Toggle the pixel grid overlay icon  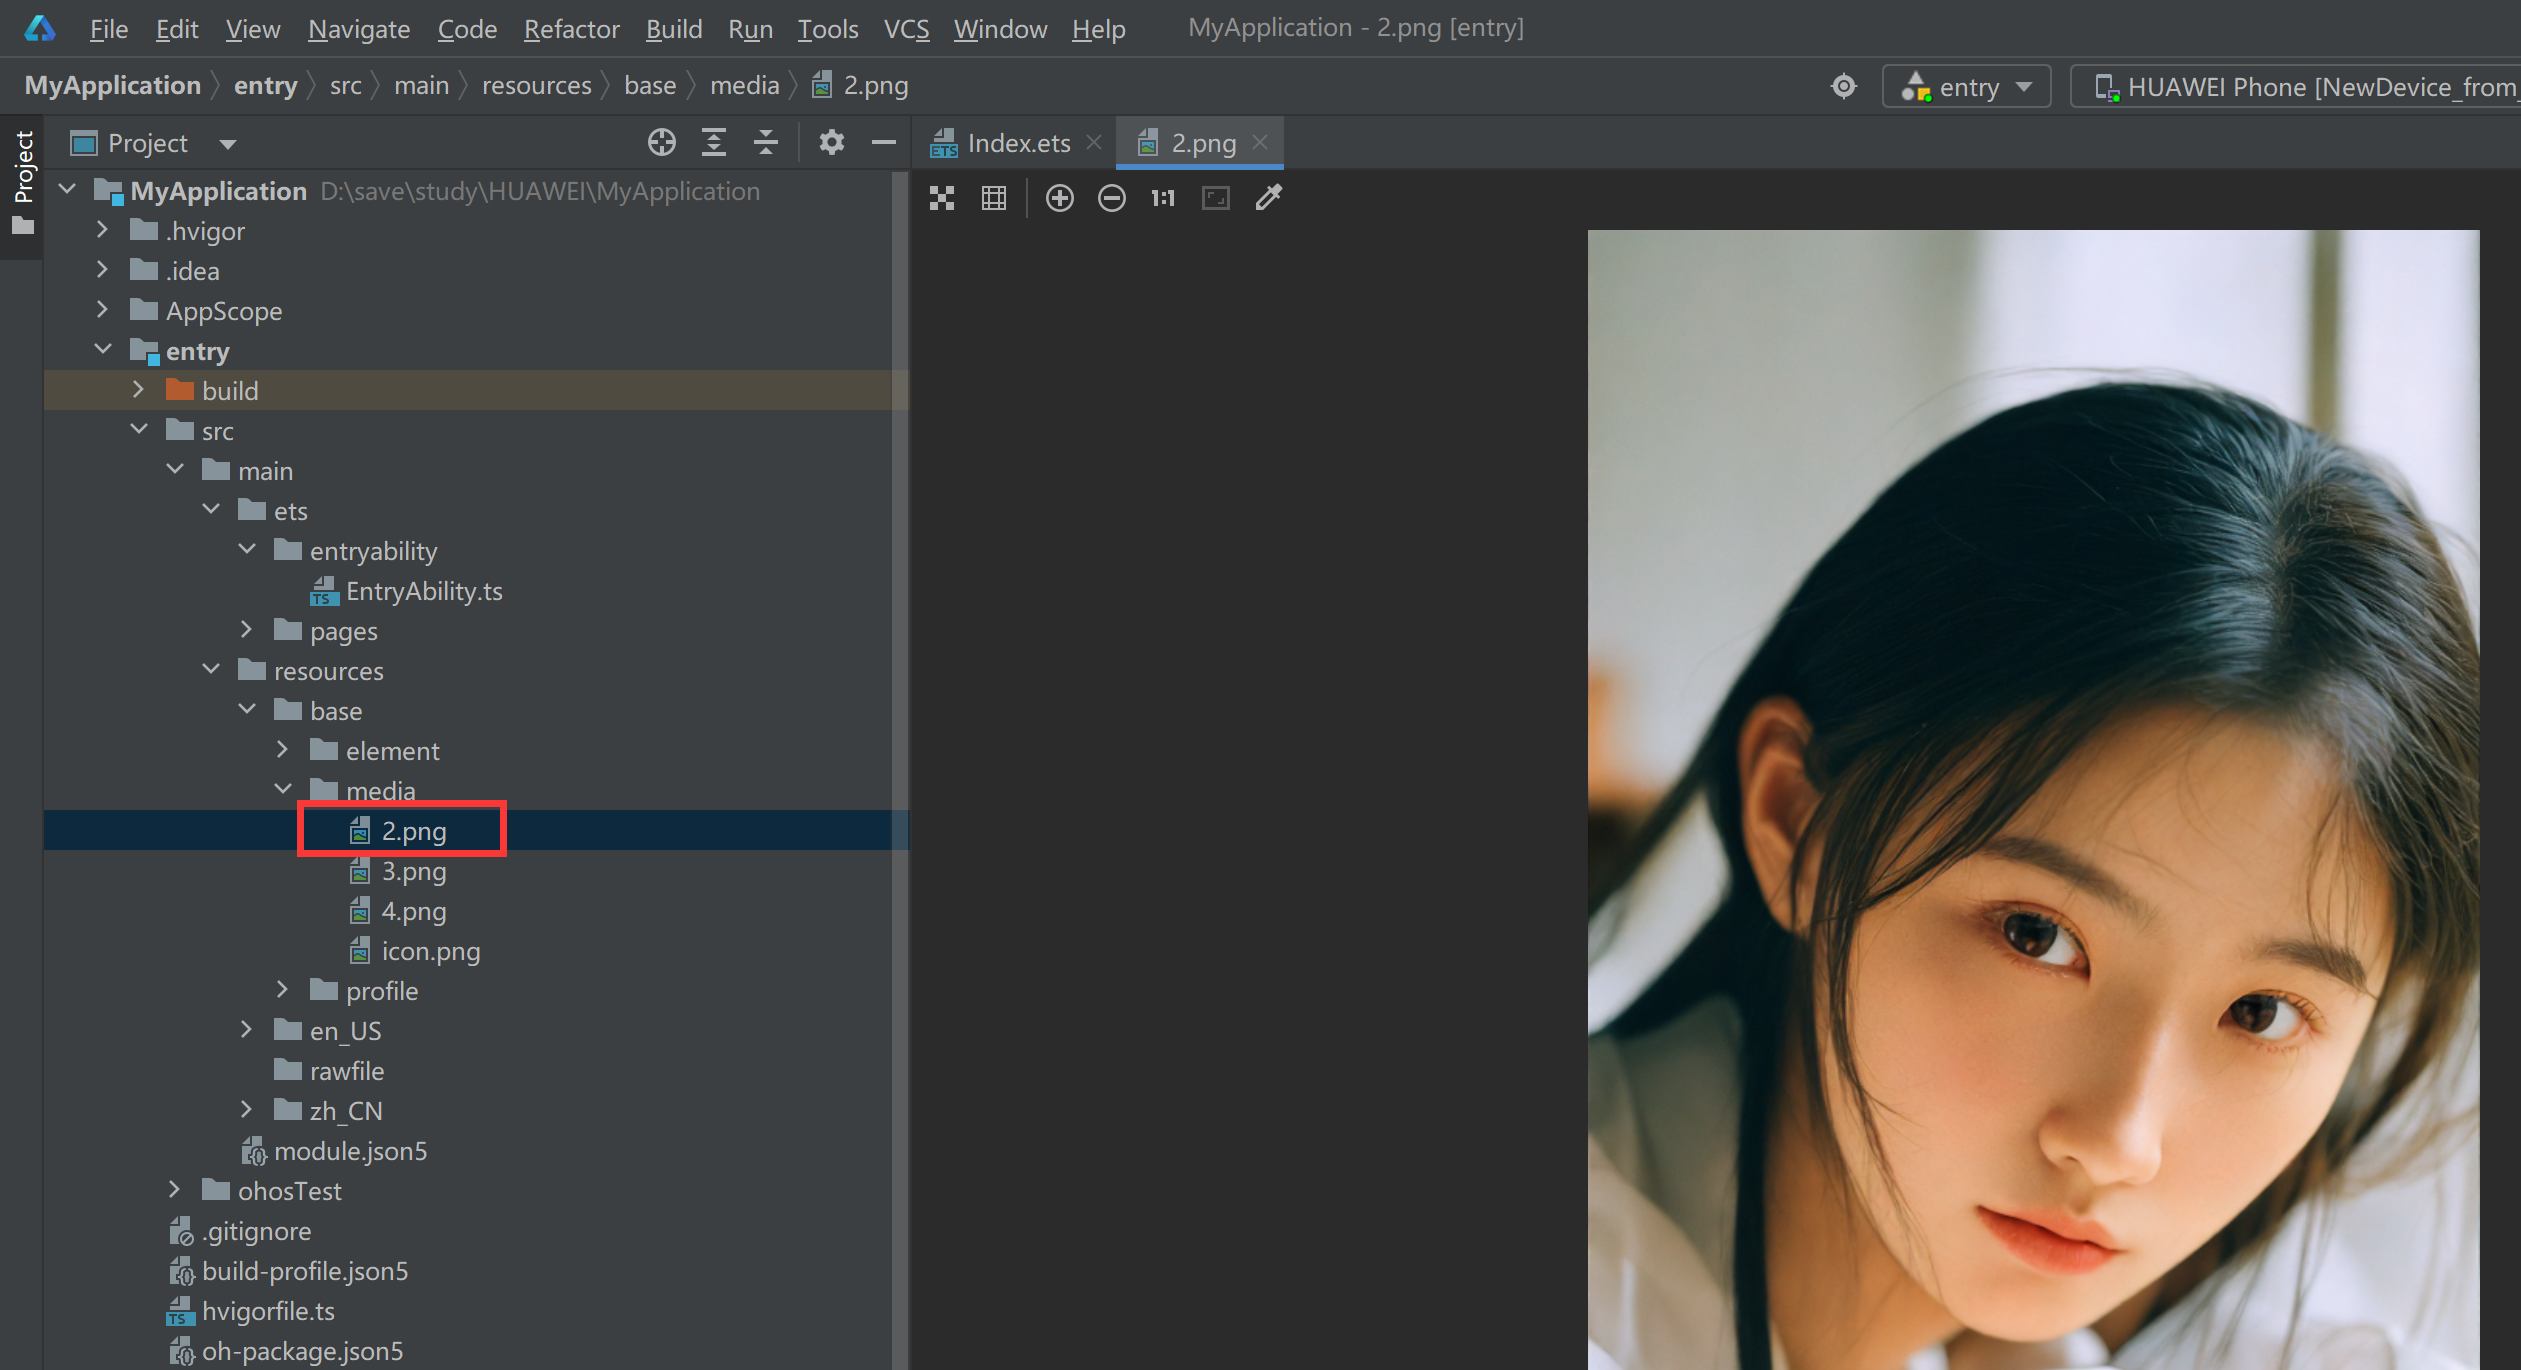tap(994, 197)
